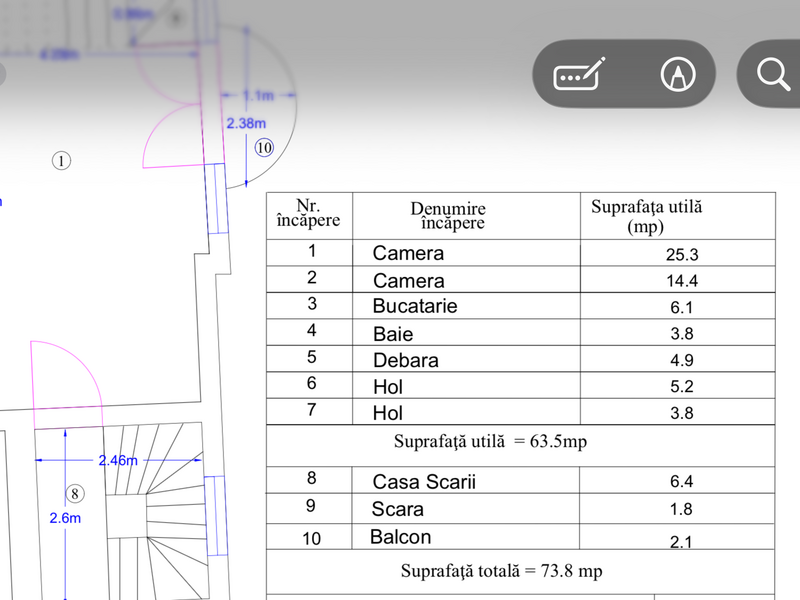Open the form fill text tool
The width and height of the screenshot is (800, 600).
tap(580, 74)
